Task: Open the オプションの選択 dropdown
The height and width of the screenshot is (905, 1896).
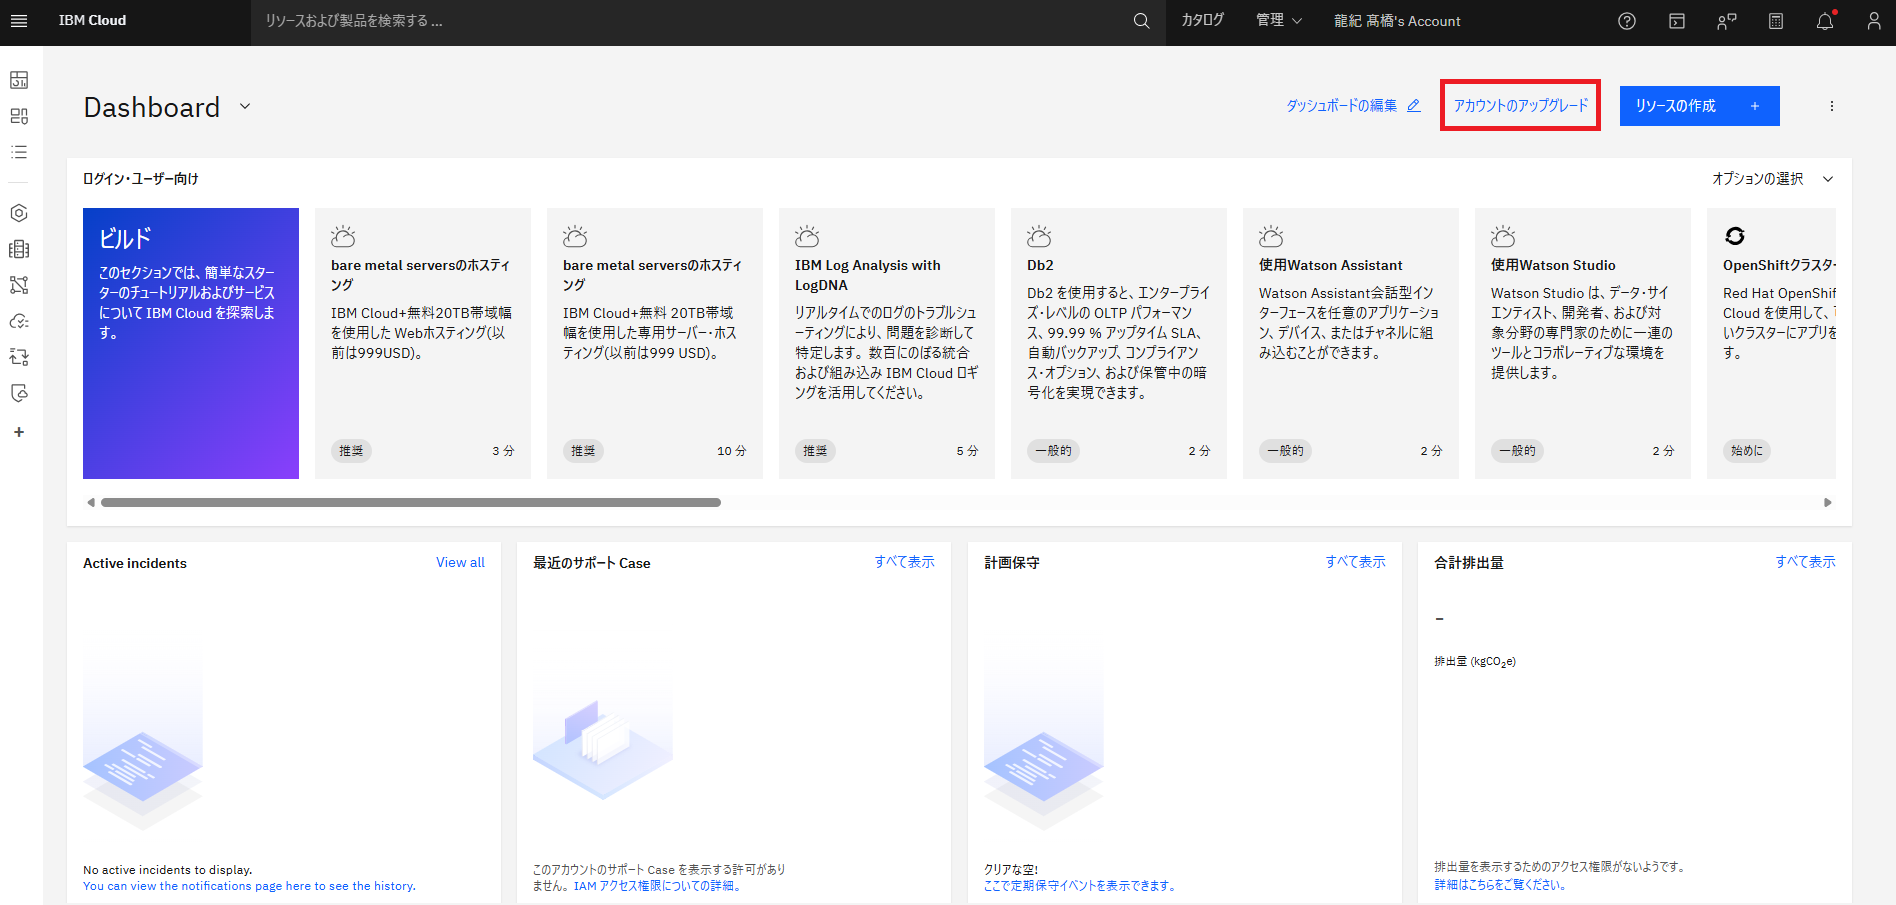Action: pos(1772,179)
